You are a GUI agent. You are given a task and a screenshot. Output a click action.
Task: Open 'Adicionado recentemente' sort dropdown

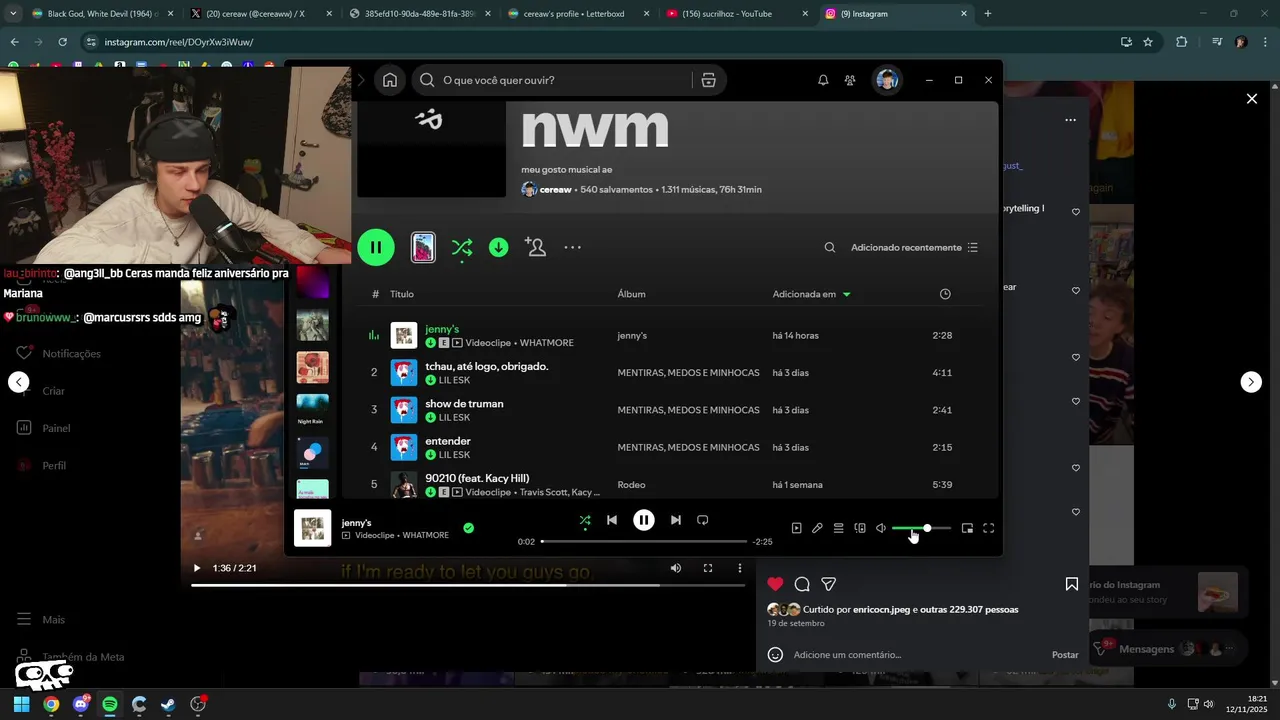(914, 247)
